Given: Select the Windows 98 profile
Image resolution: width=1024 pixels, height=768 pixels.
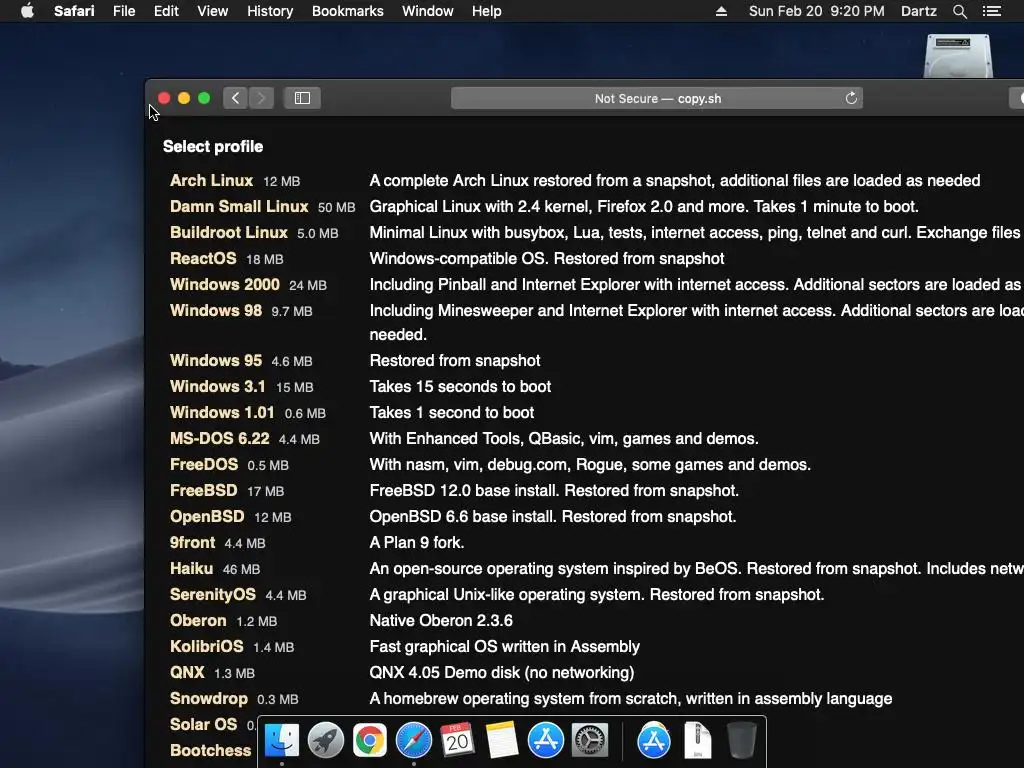Looking at the screenshot, I should [x=216, y=310].
